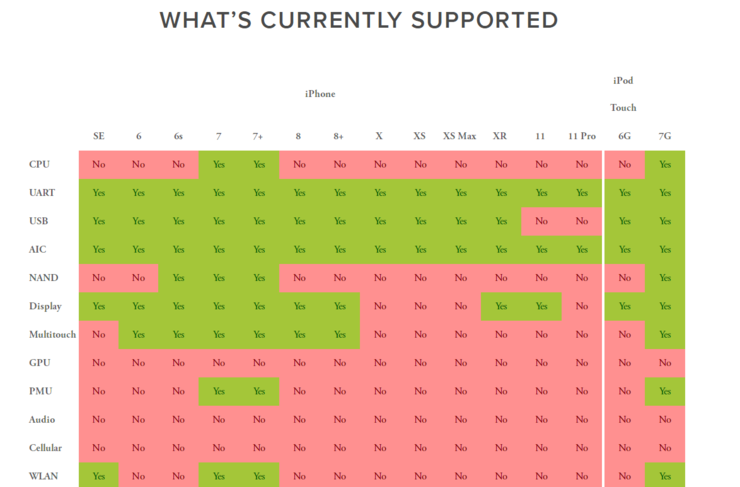Select the Multitouch row label
The height and width of the screenshot is (487, 740).
click(49, 335)
